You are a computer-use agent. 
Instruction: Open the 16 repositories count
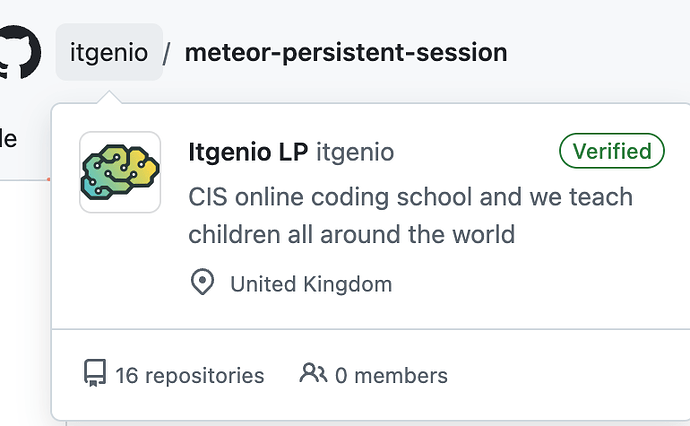(190, 376)
